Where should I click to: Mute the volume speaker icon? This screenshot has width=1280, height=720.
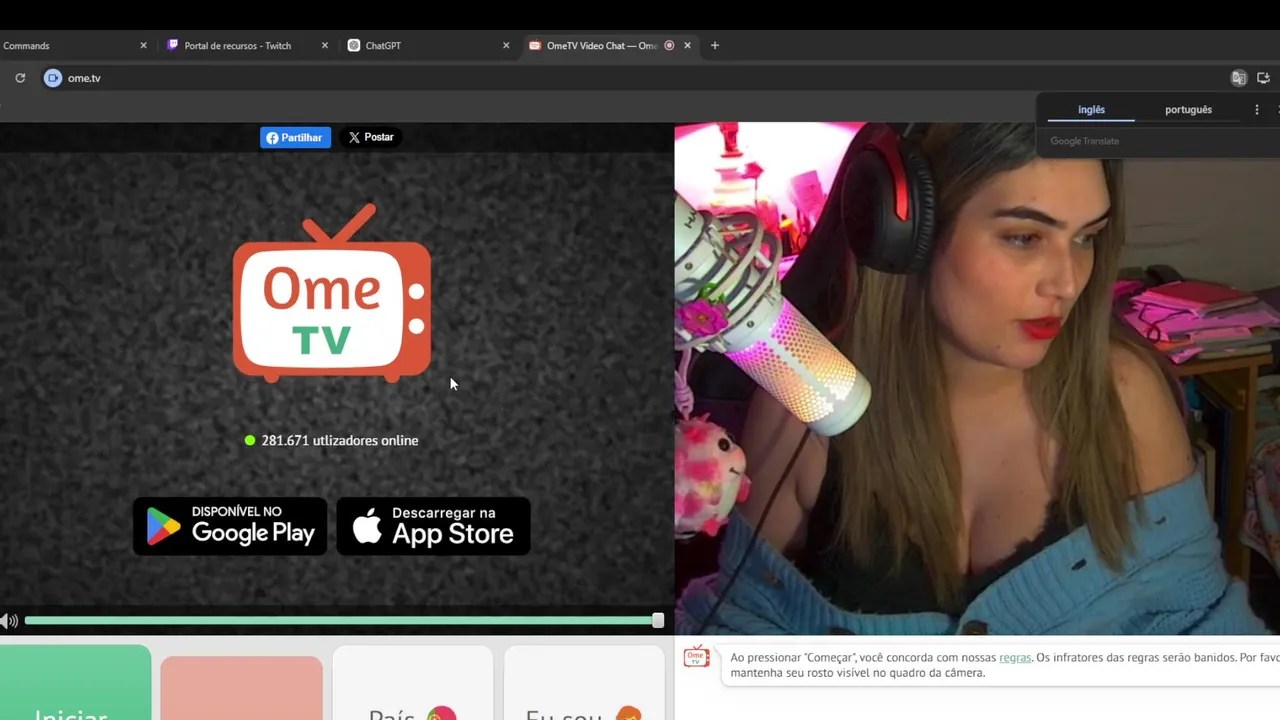click(x=9, y=621)
